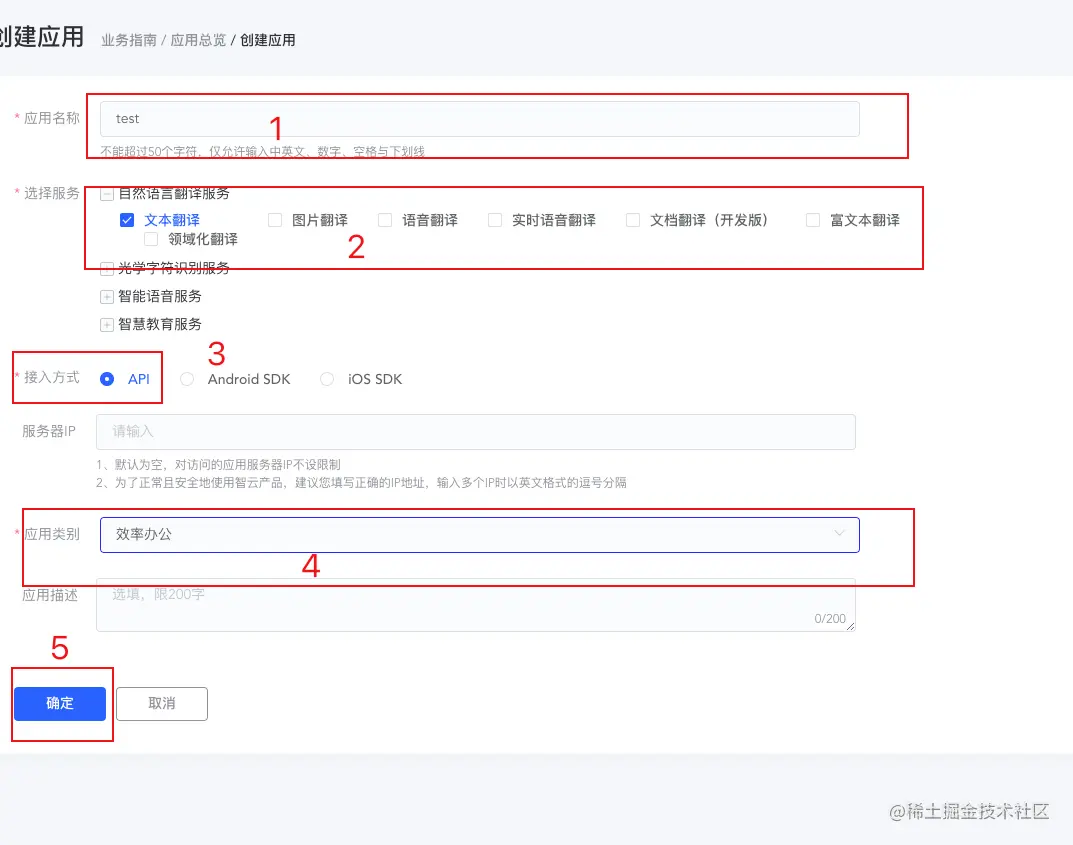The image size is (1073, 845).
Task: Check the 富文本翻译 option
Action: pos(813,220)
